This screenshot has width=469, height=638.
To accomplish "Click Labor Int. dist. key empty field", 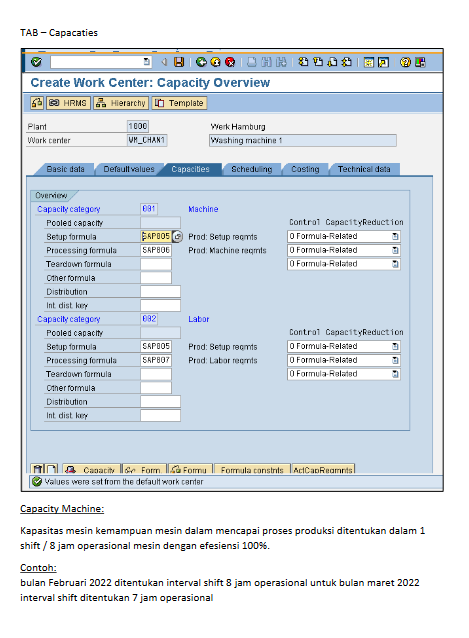I will [160, 415].
